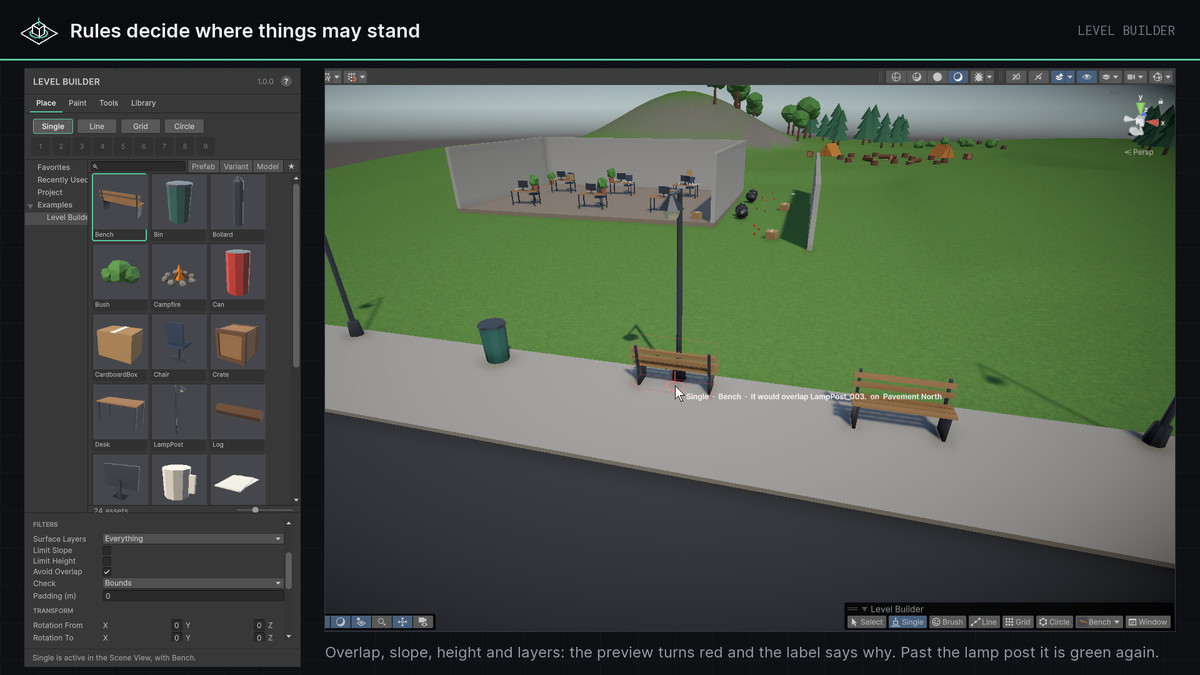Toggle scene audio mute icon

point(1038,76)
